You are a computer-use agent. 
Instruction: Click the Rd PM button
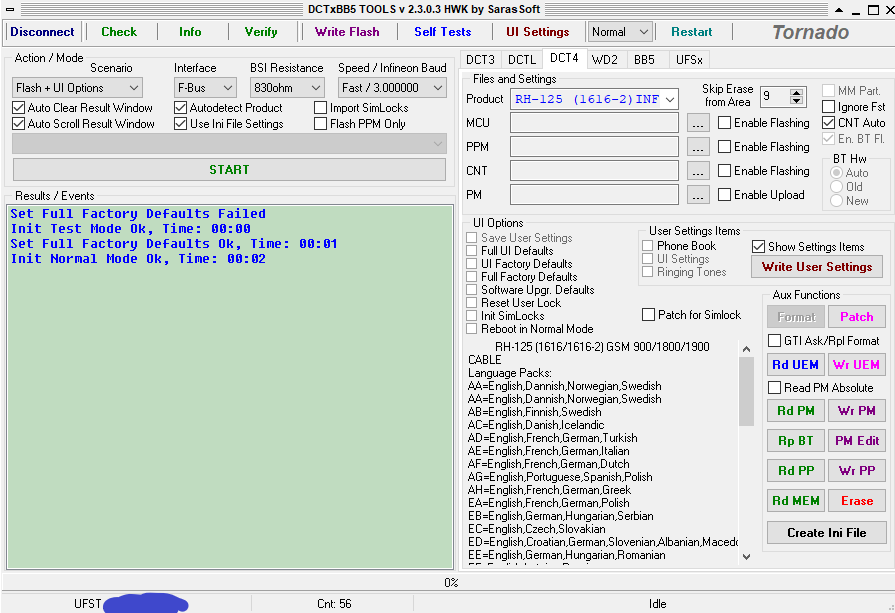[x=796, y=411]
